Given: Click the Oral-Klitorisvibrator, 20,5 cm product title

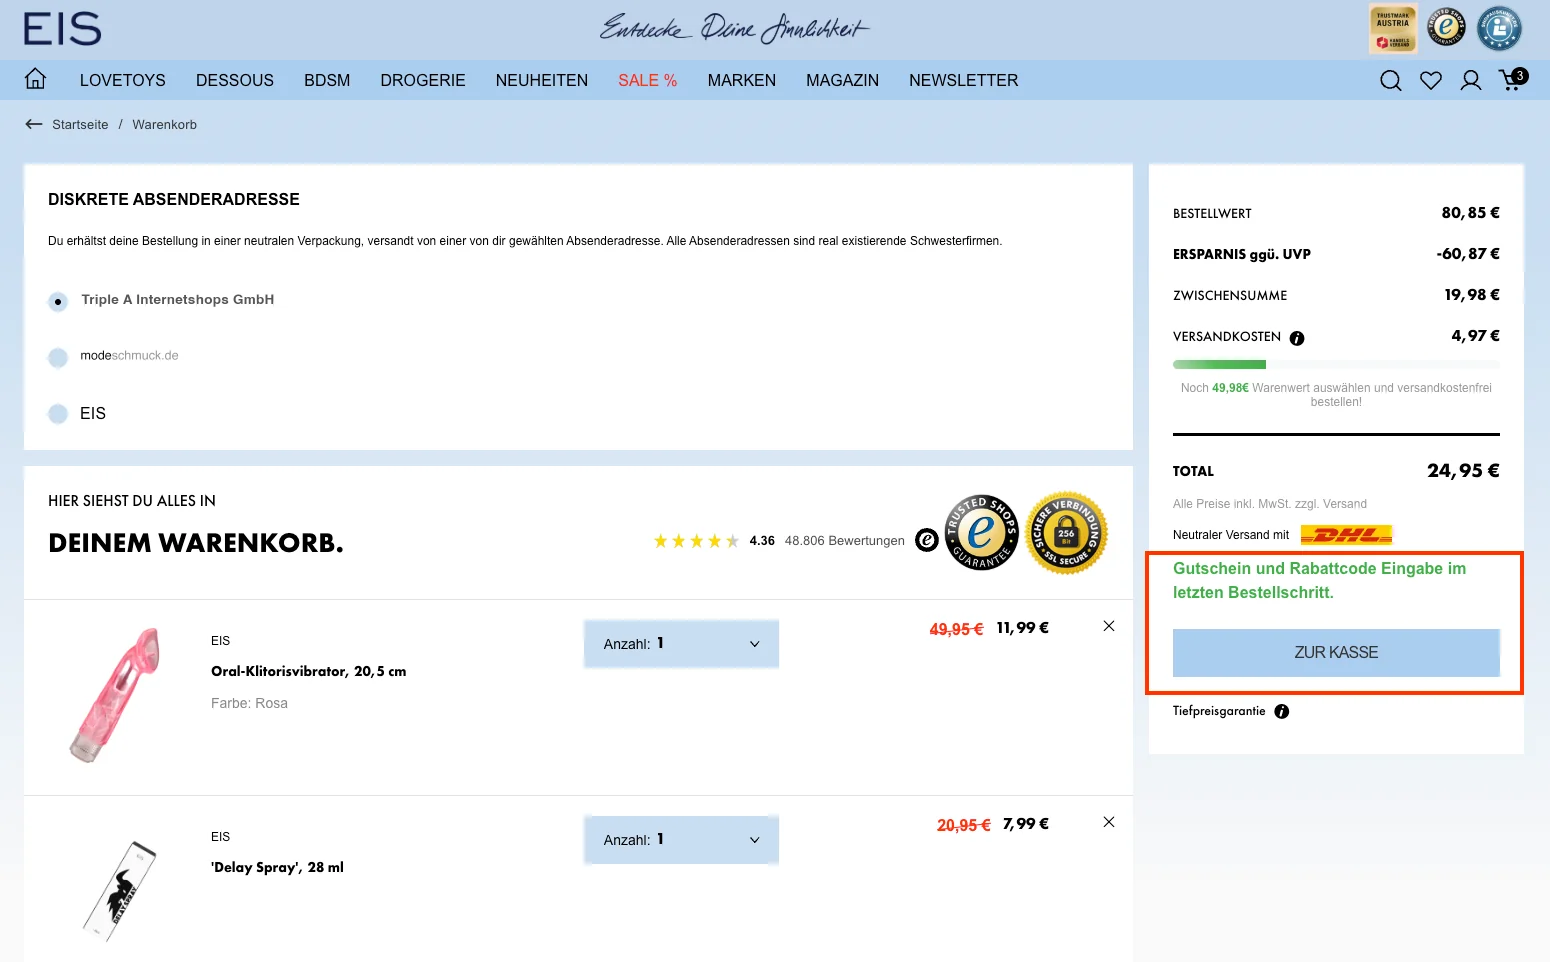Looking at the screenshot, I should pos(309,671).
